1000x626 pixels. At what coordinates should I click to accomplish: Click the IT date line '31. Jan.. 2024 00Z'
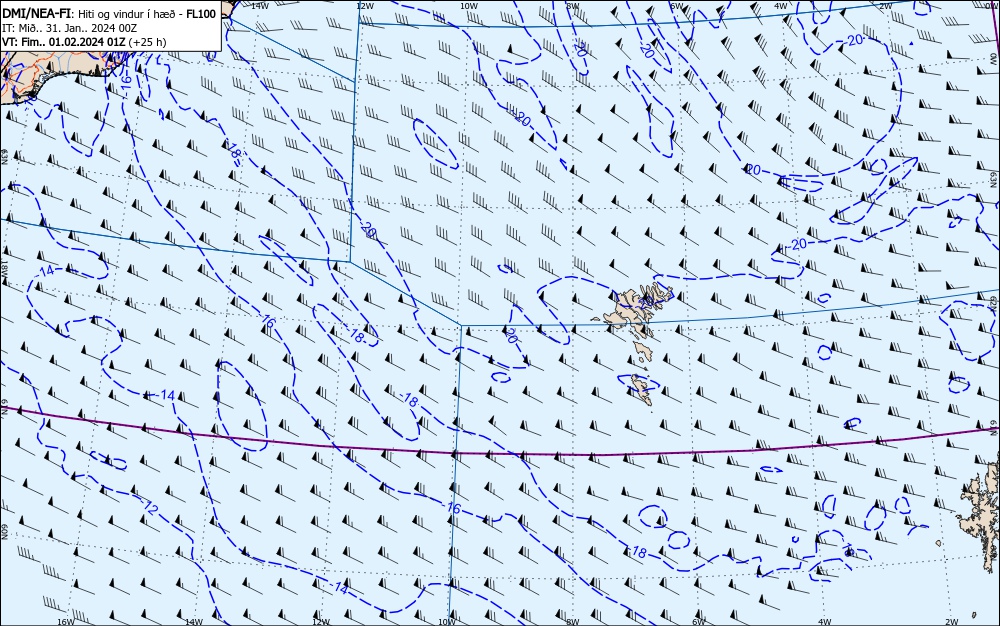point(91,28)
